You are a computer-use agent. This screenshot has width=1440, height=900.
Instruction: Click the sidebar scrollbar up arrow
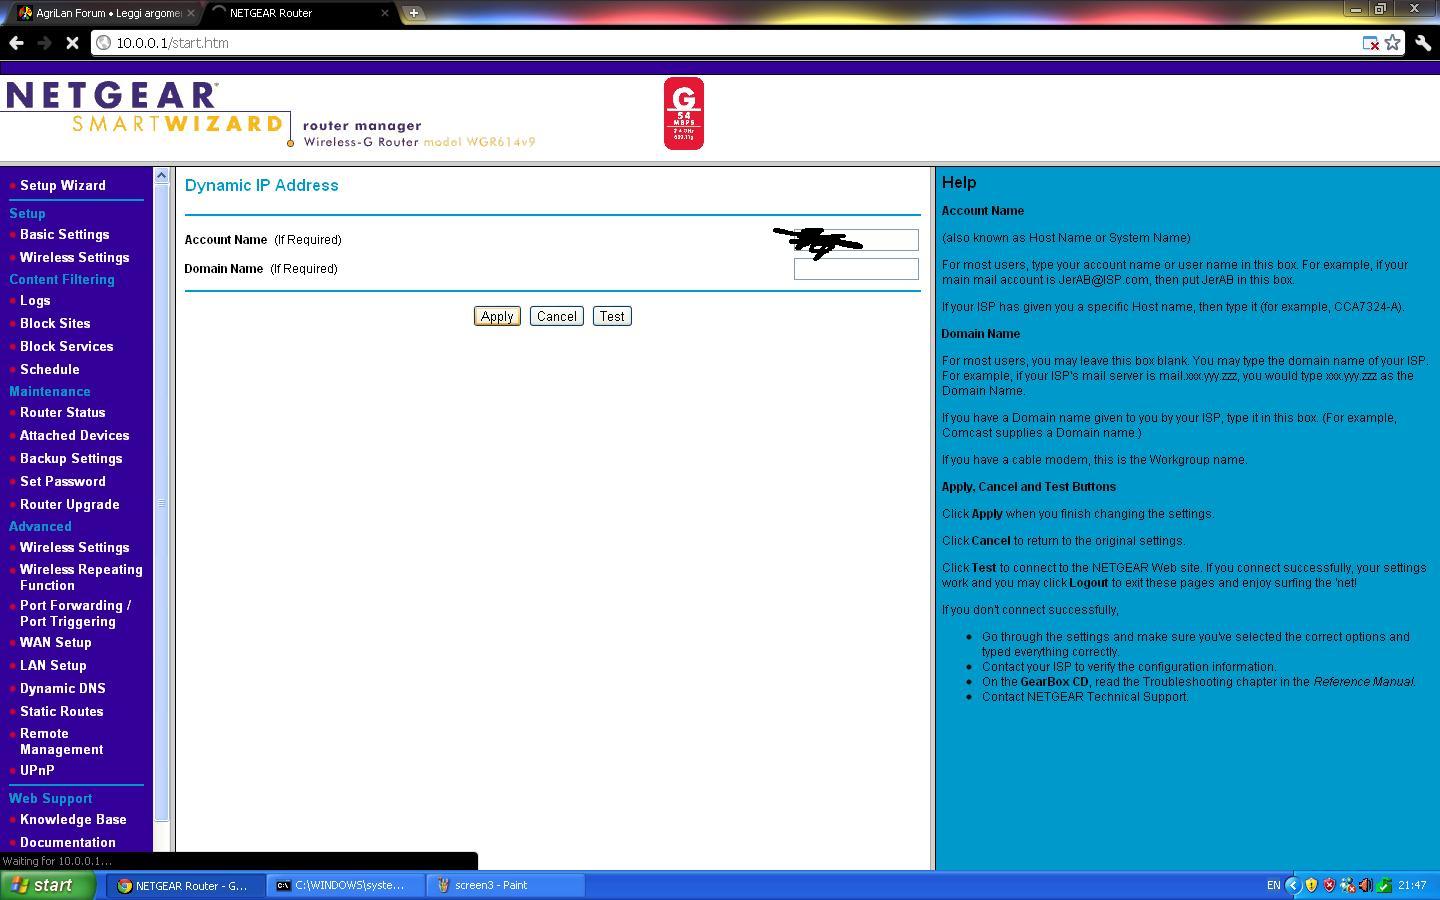[162, 176]
